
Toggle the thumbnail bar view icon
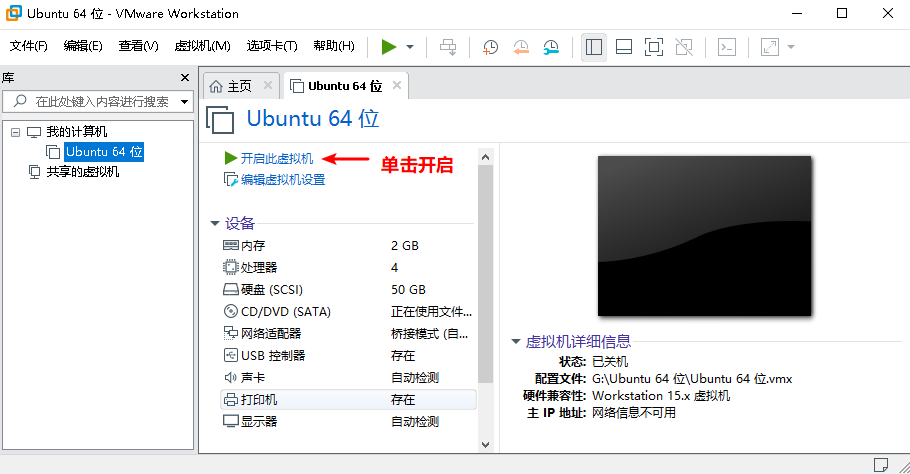624,47
